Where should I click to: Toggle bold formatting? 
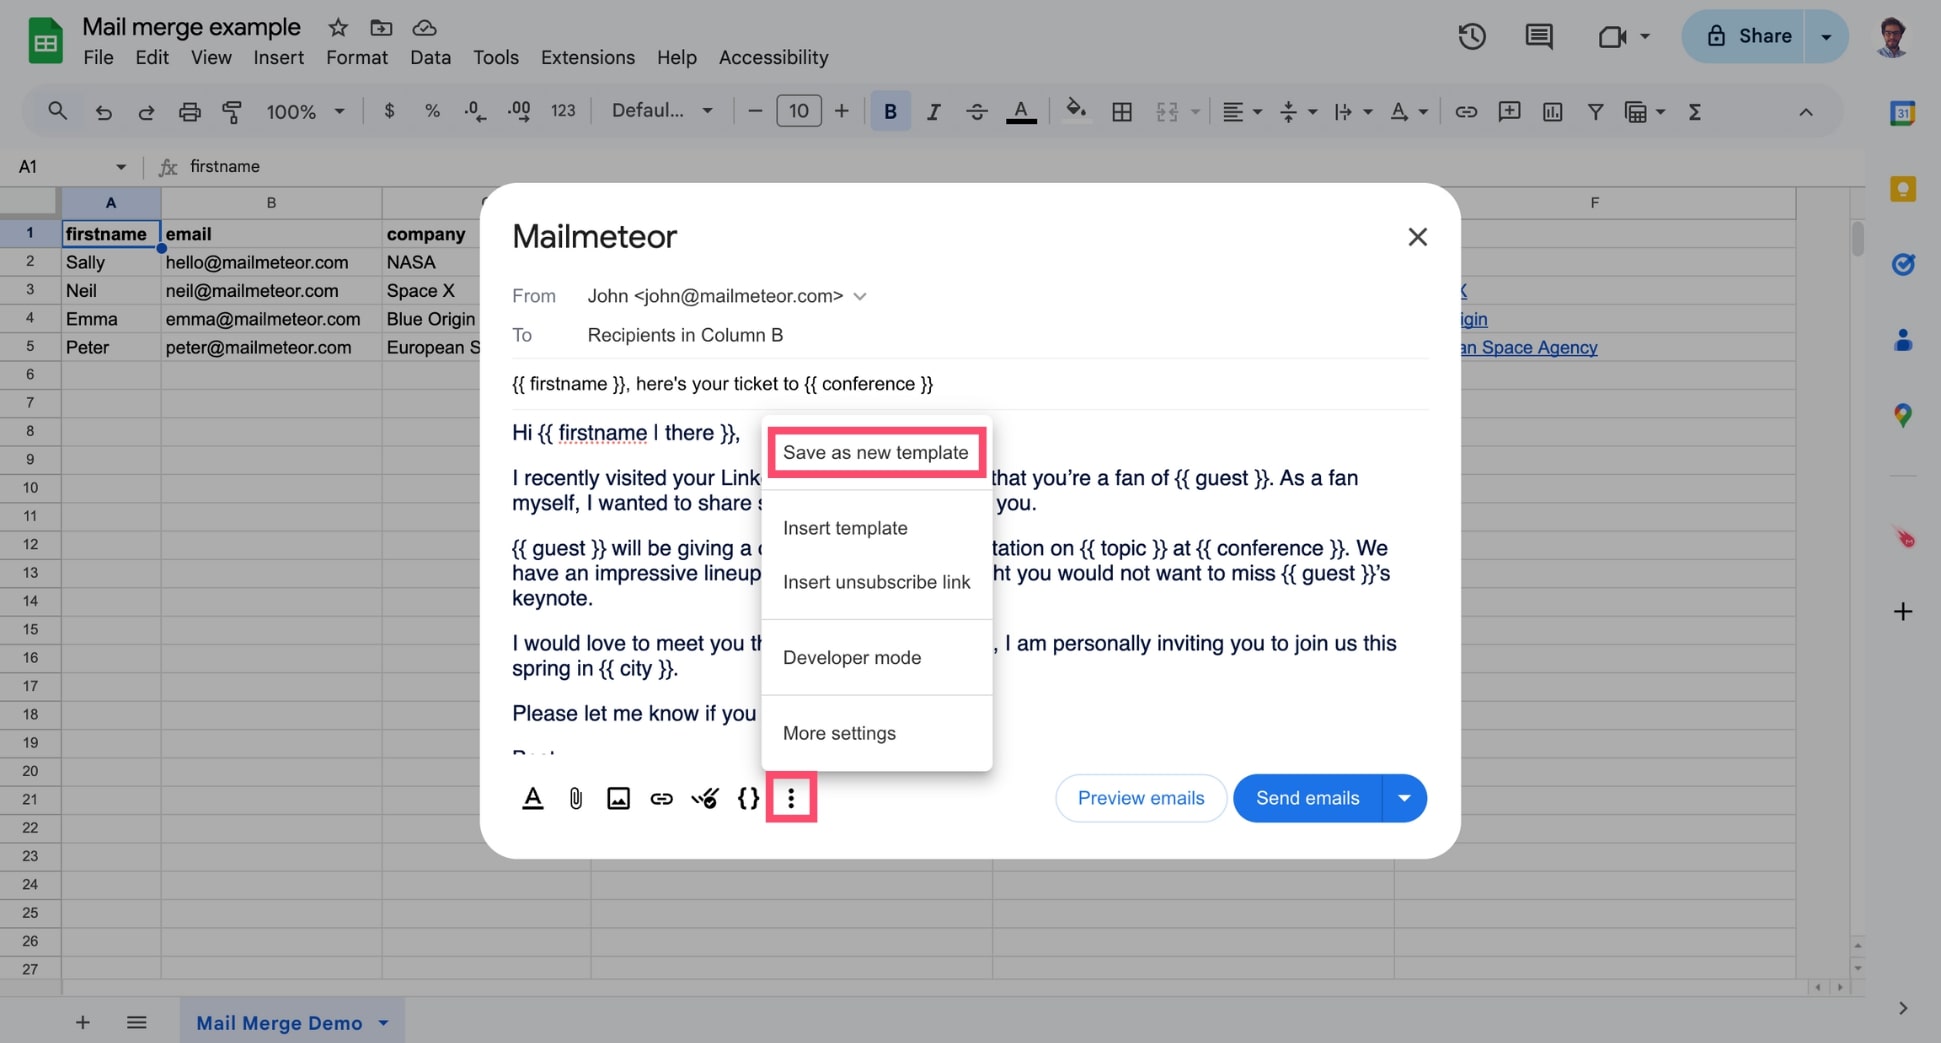pos(890,112)
